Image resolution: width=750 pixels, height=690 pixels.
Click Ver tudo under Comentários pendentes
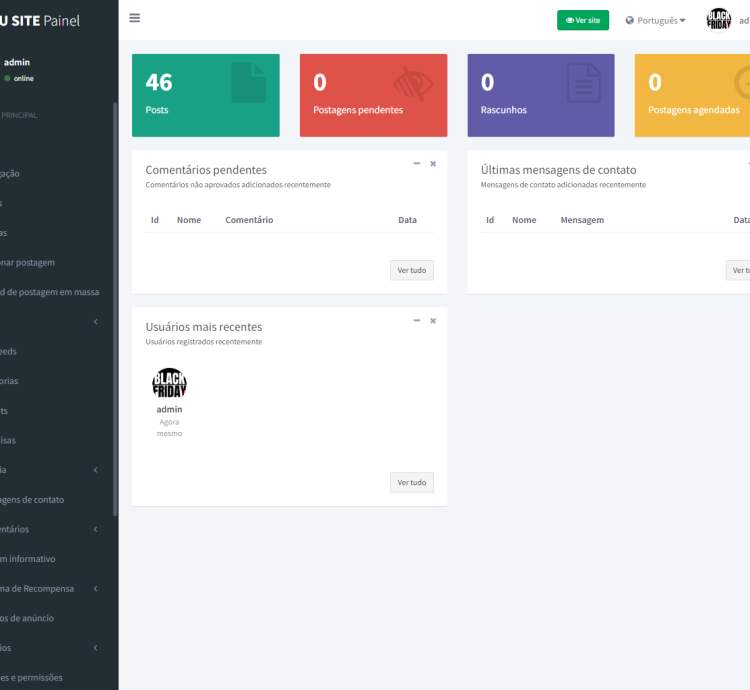pos(411,270)
